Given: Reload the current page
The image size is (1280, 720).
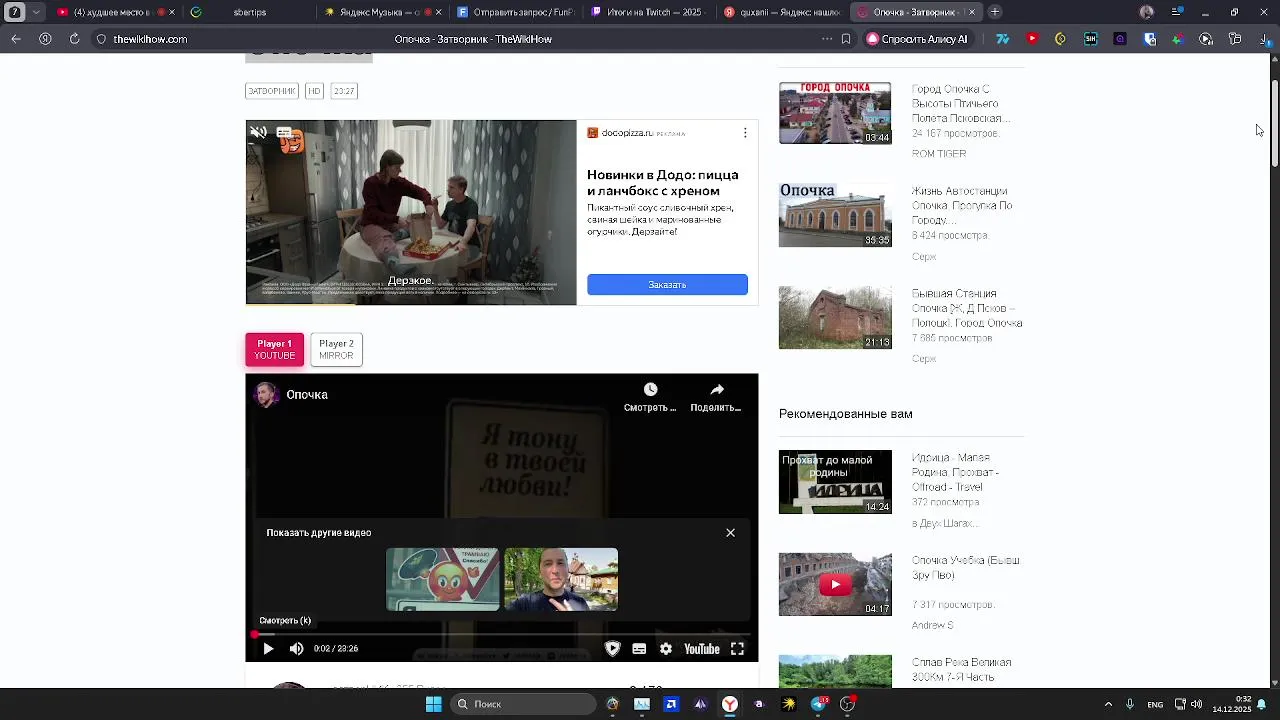Looking at the screenshot, I should [x=74, y=39].
